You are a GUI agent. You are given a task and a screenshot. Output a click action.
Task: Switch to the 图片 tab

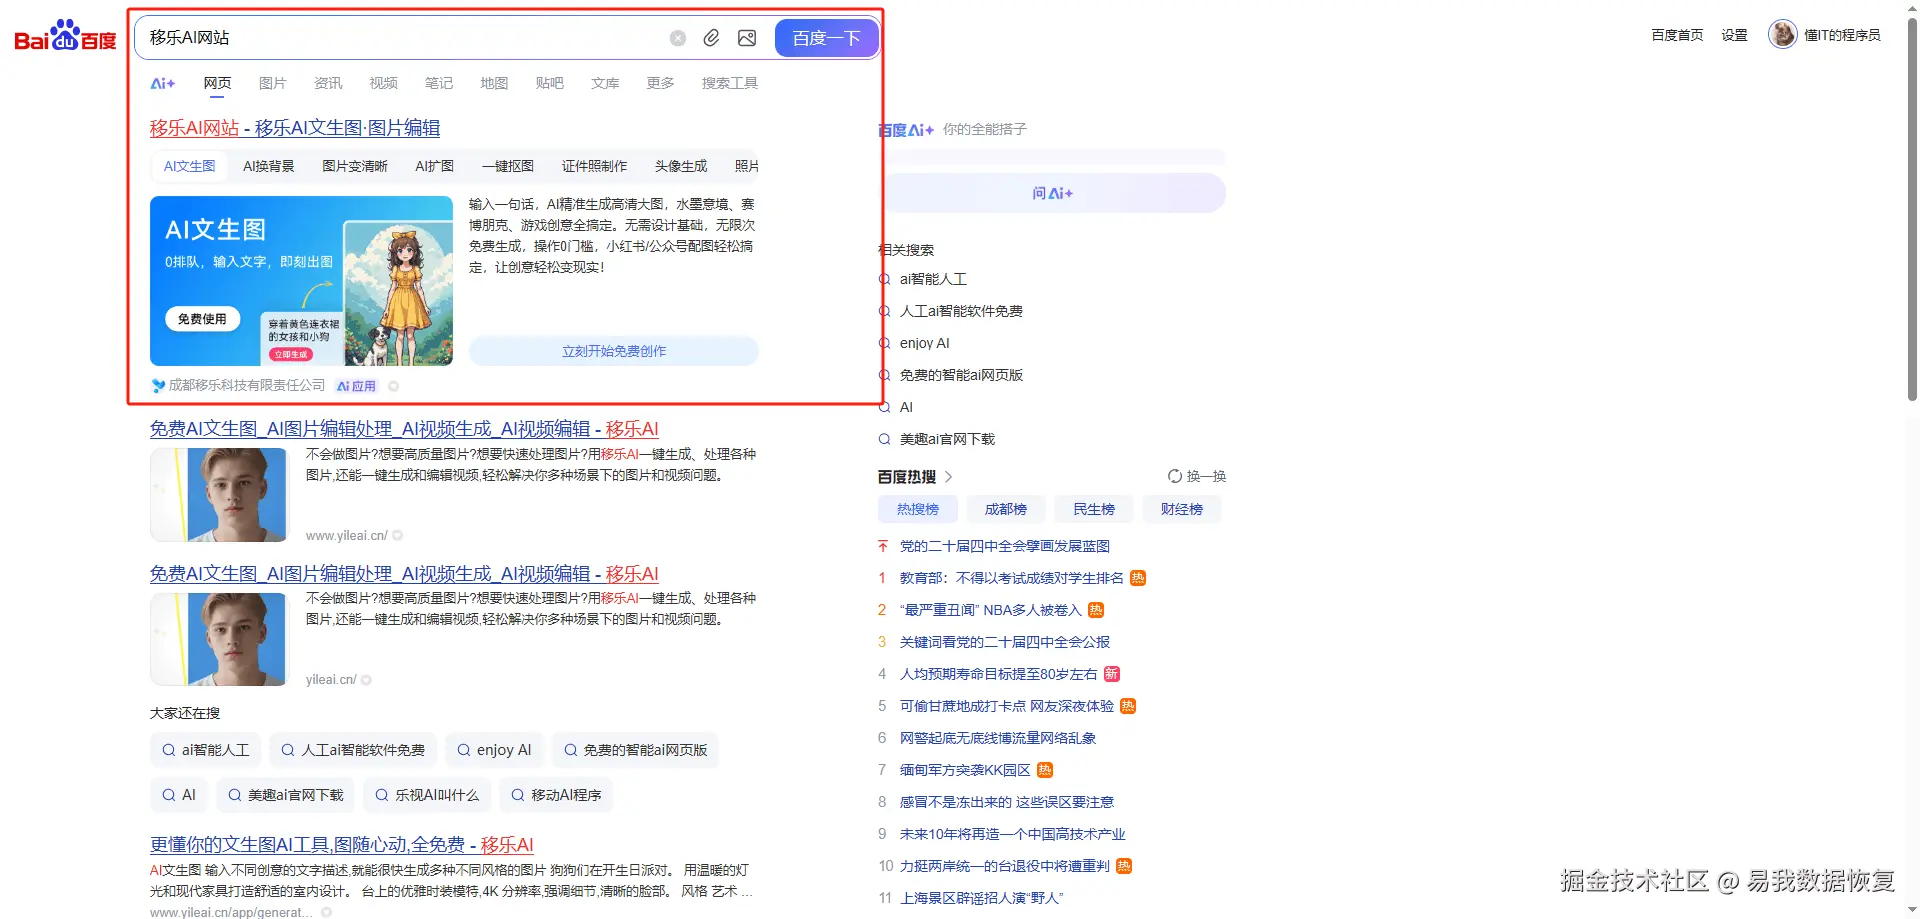(272, 83)
